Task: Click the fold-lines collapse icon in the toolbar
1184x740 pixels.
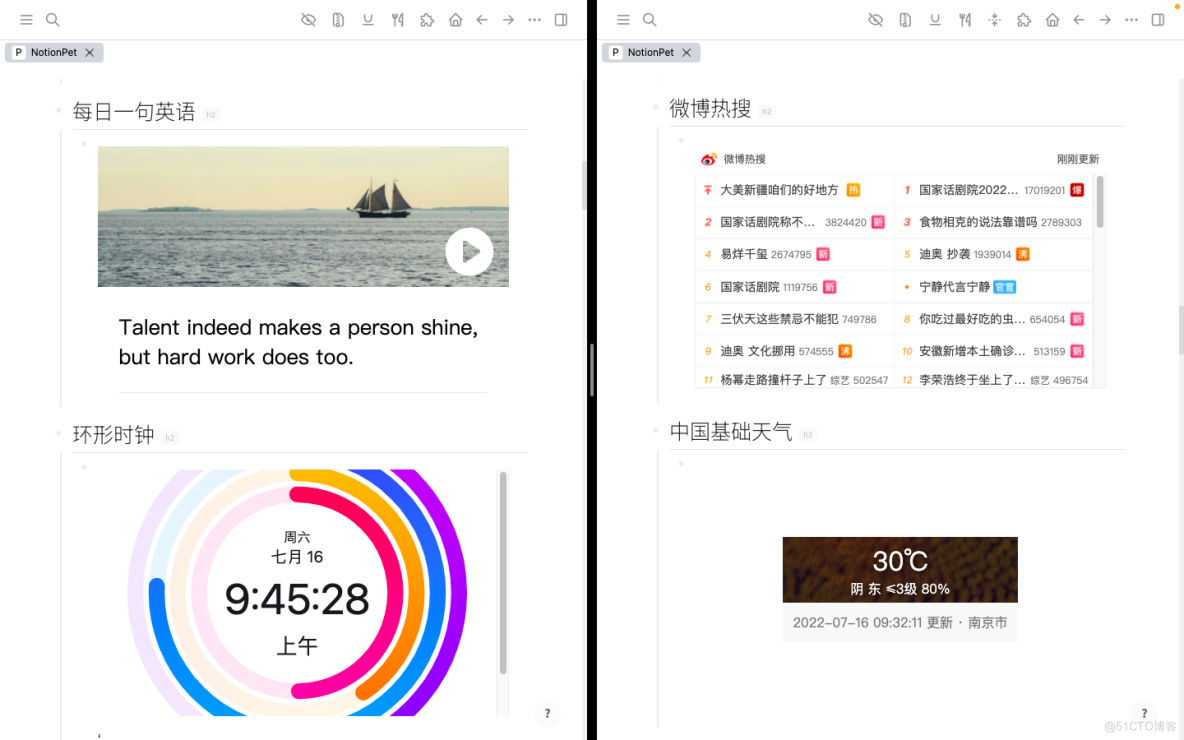Action: 994,20
